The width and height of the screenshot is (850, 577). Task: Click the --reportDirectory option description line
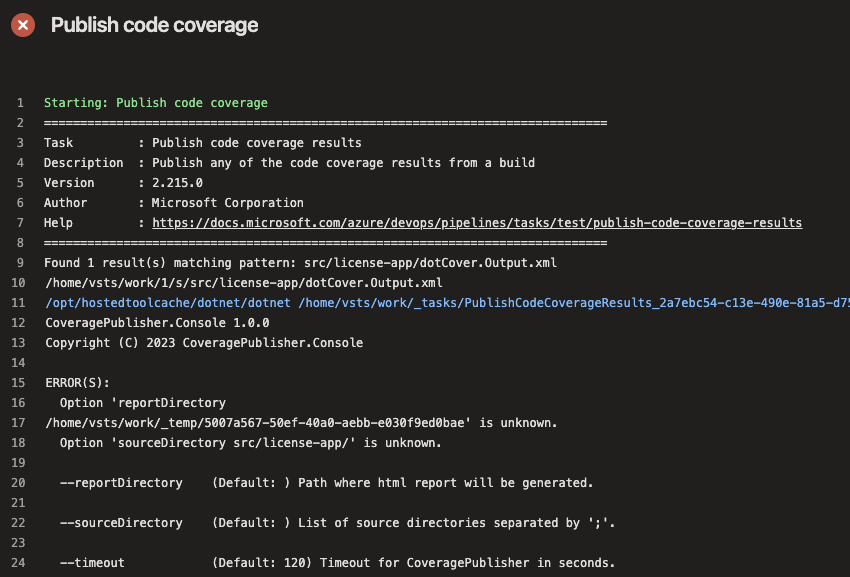tap(320, 482)
